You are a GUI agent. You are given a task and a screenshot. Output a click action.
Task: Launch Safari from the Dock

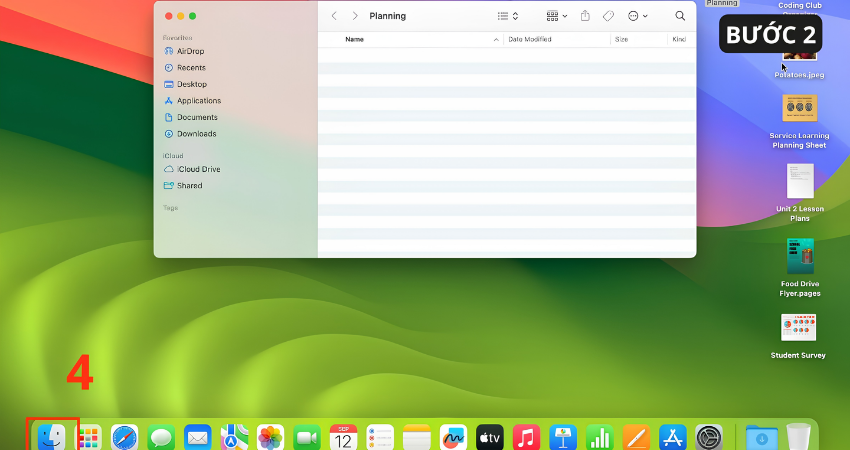coord(125,437)
